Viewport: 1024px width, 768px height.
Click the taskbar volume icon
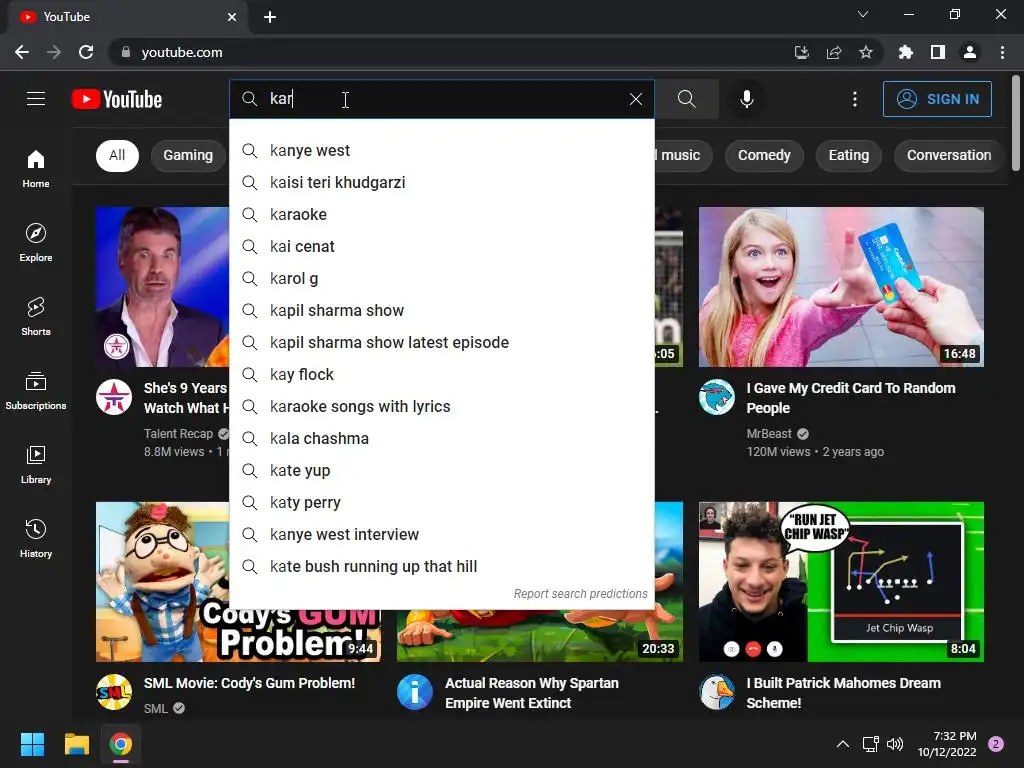tap(895, 744)
